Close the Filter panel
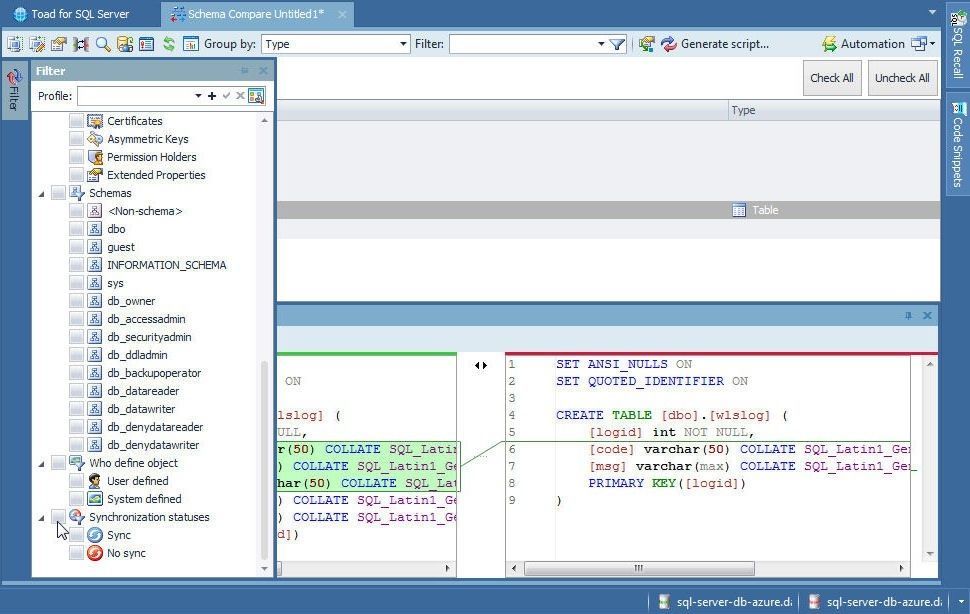This screenshot has height=614, width=970. coord(264,71)
